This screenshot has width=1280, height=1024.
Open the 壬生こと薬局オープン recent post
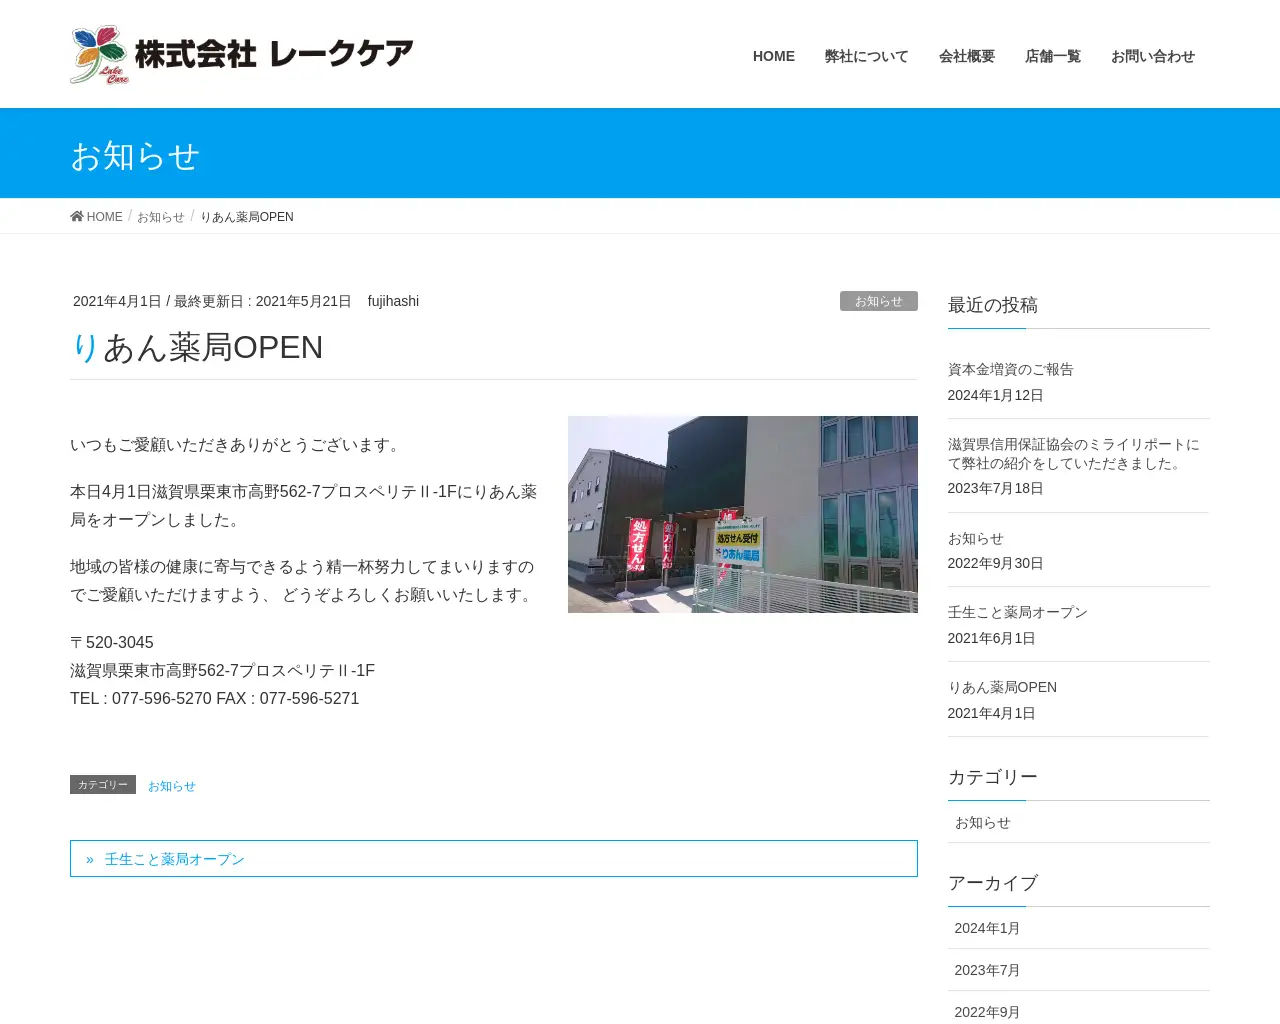pyautogui.click(x=1017, y=612)
